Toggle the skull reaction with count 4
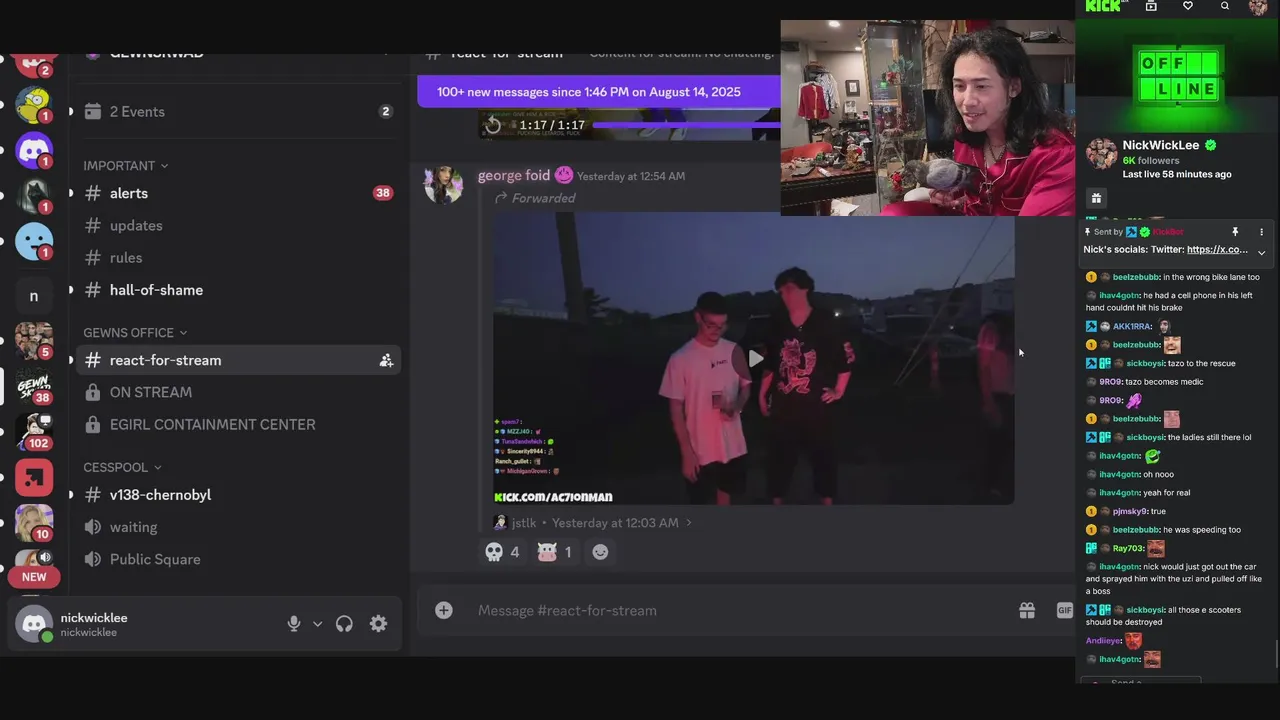Viewport: 1280px width, 720px height. click(502, 552)
